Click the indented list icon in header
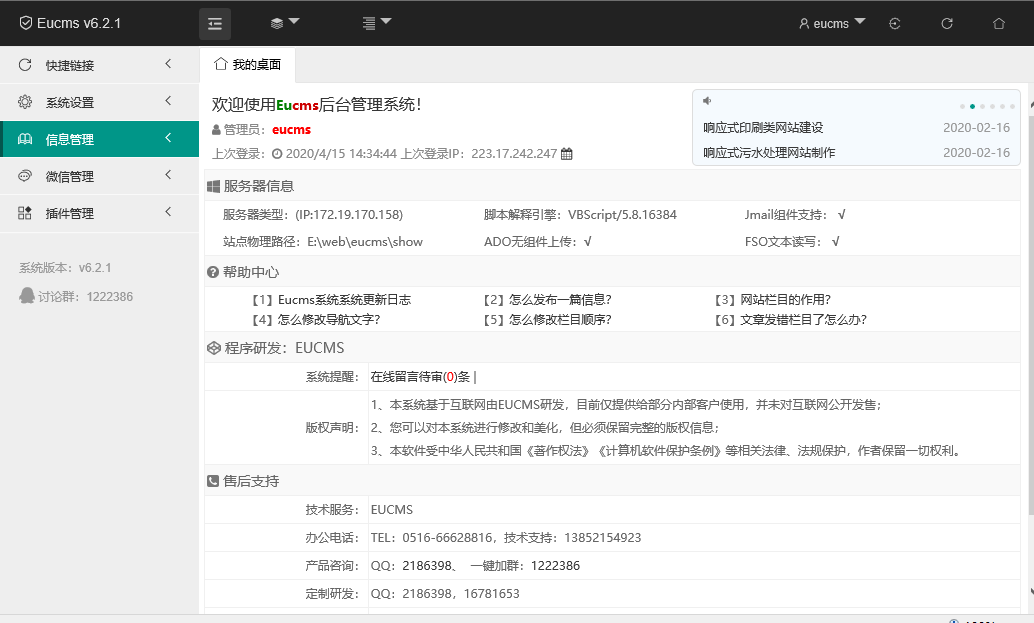The image size is (1034, 623). pos(369,24)
